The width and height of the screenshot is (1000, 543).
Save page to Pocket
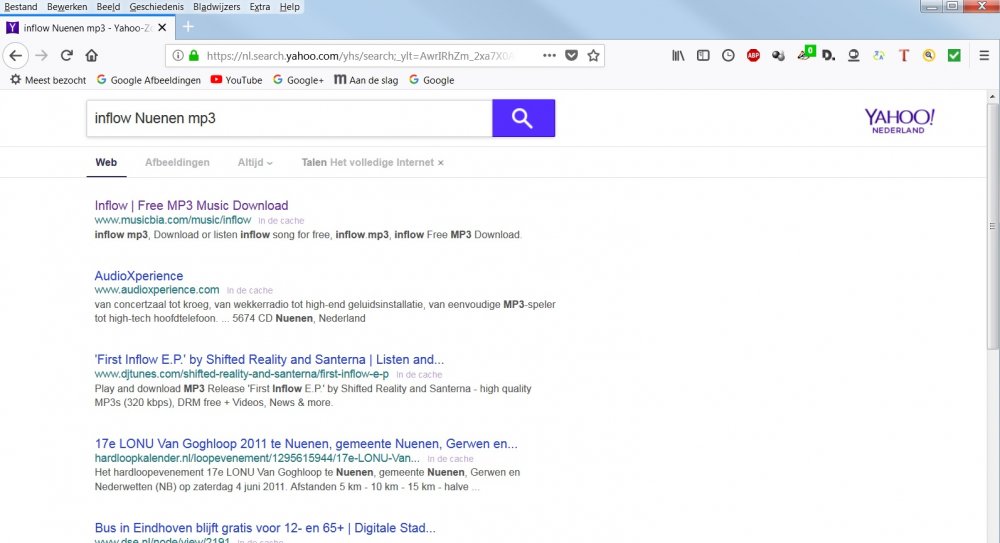pyautogui.click(x=571, y=56)
